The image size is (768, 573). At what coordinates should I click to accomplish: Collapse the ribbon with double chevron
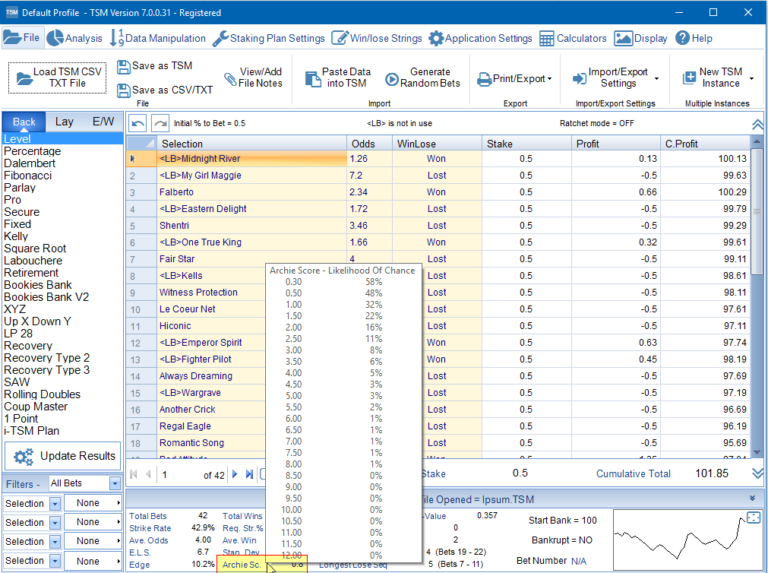coord(757,123)
